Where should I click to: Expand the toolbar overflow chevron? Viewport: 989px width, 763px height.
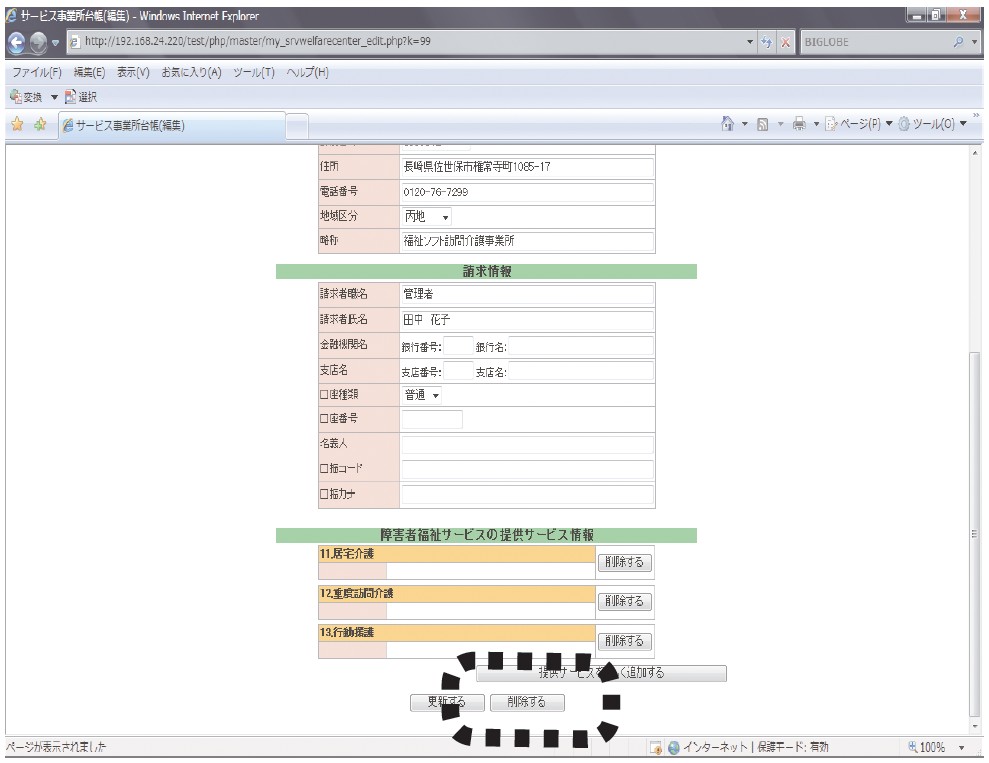[x=976, y=115]
